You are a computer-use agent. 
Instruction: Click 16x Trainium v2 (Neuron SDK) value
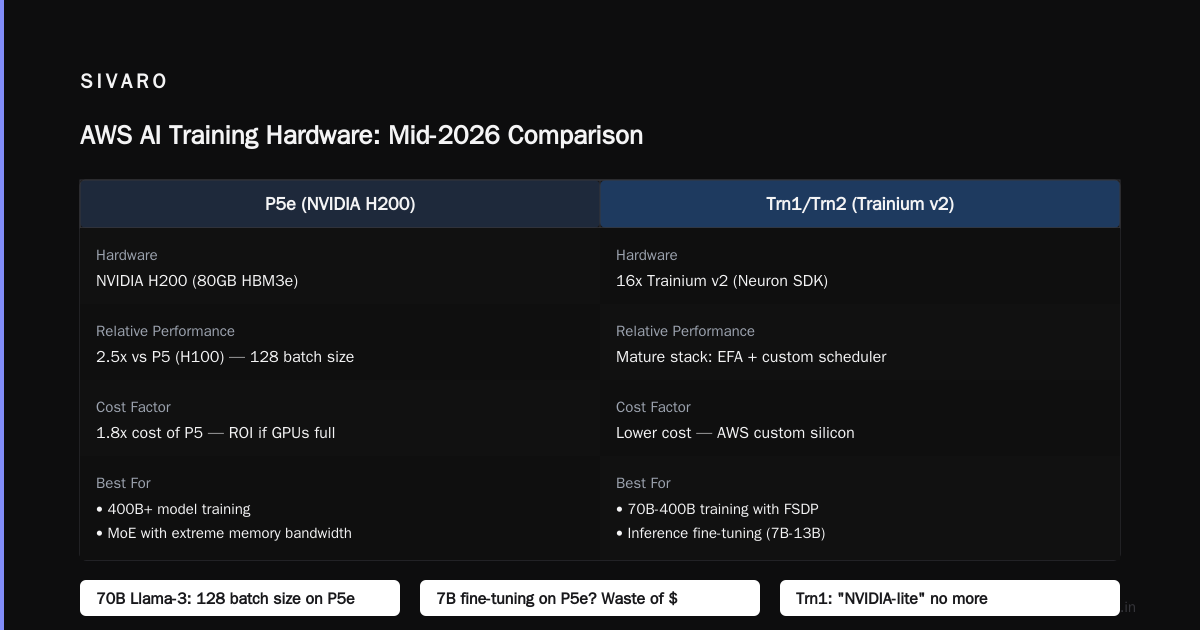click(x=722, y=281)
